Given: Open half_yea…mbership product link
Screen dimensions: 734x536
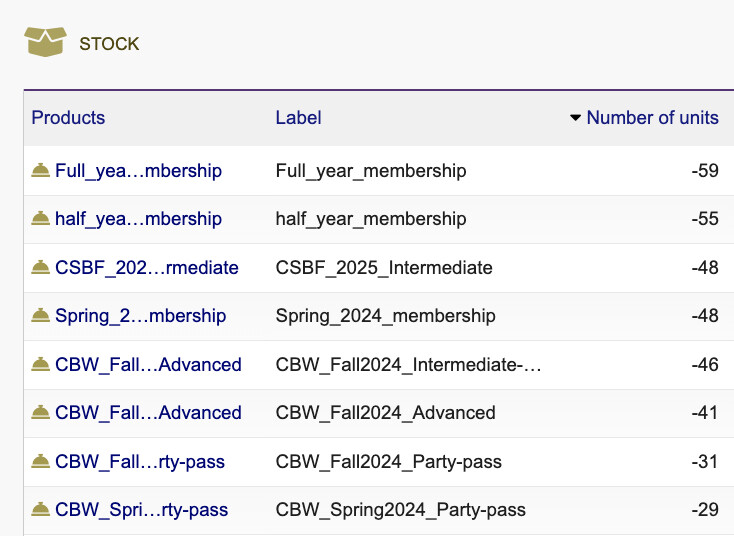Looking at the screenshot, I should click(x=139, y=219).
